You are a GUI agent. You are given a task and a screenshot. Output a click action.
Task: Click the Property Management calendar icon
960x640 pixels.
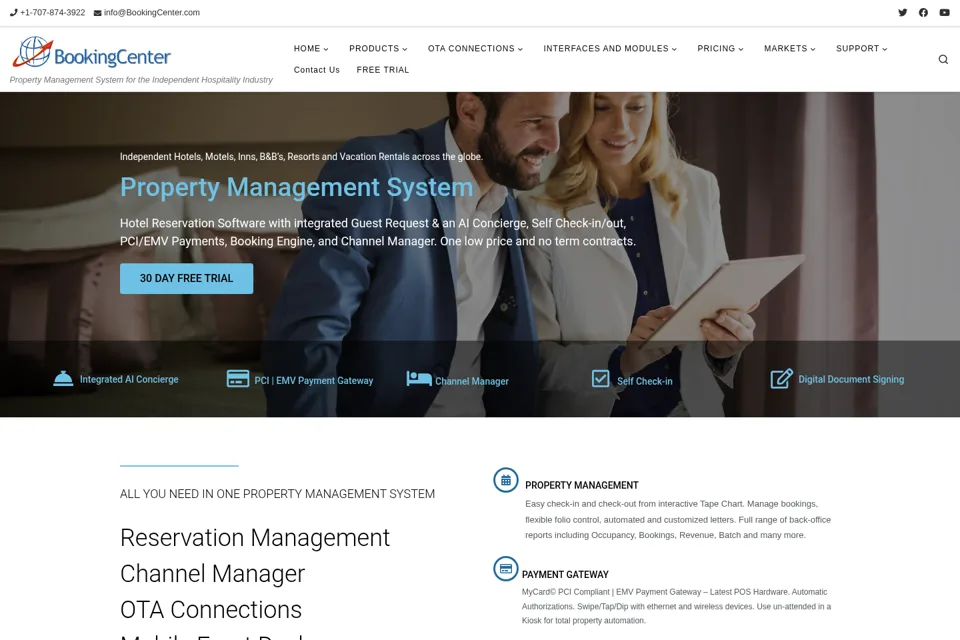[506, 480]
